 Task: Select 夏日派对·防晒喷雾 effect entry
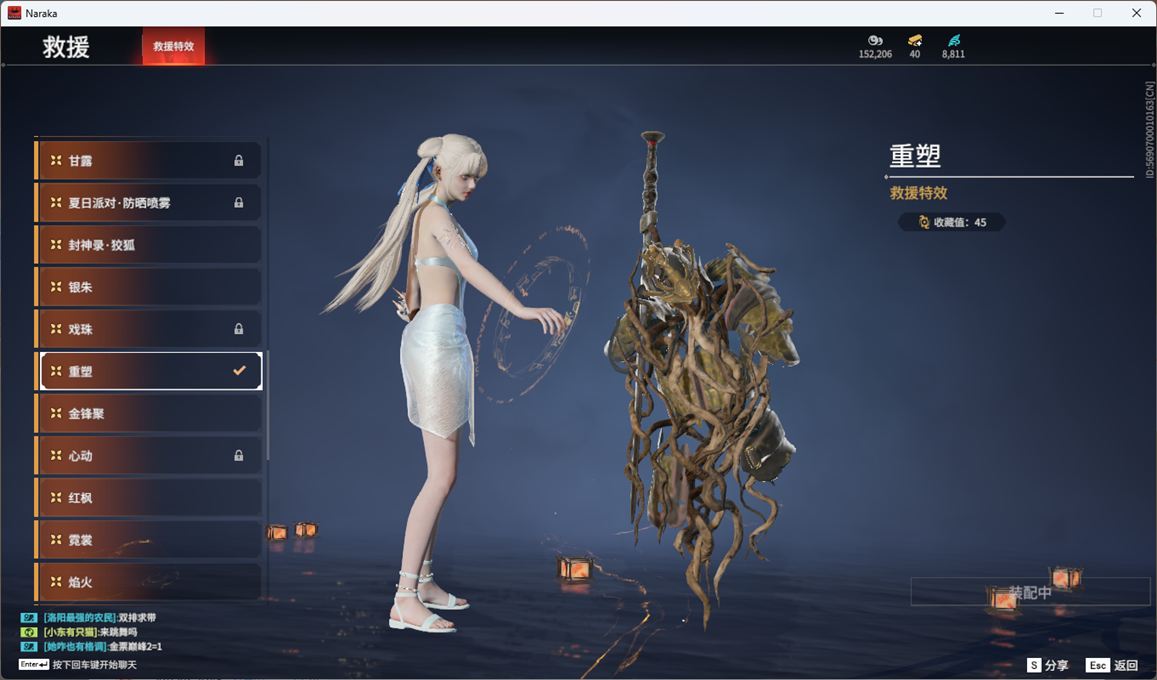click(x=148, y=203)
